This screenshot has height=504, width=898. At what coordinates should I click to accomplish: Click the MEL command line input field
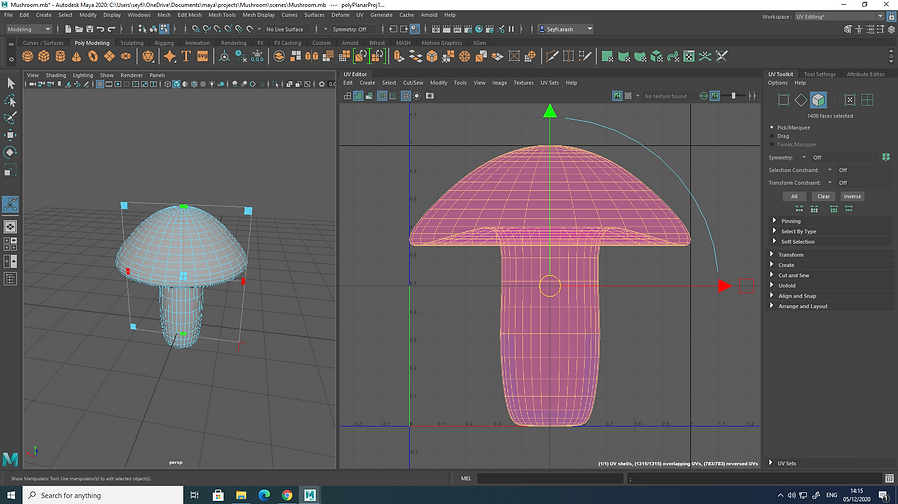tap(550, 478)
